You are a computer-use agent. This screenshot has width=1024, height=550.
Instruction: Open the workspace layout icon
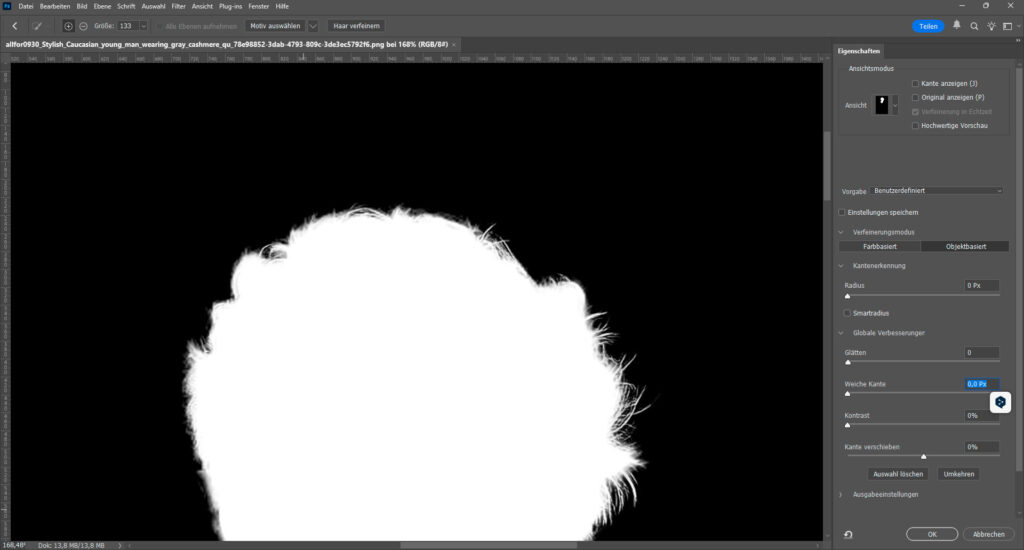1008,26
